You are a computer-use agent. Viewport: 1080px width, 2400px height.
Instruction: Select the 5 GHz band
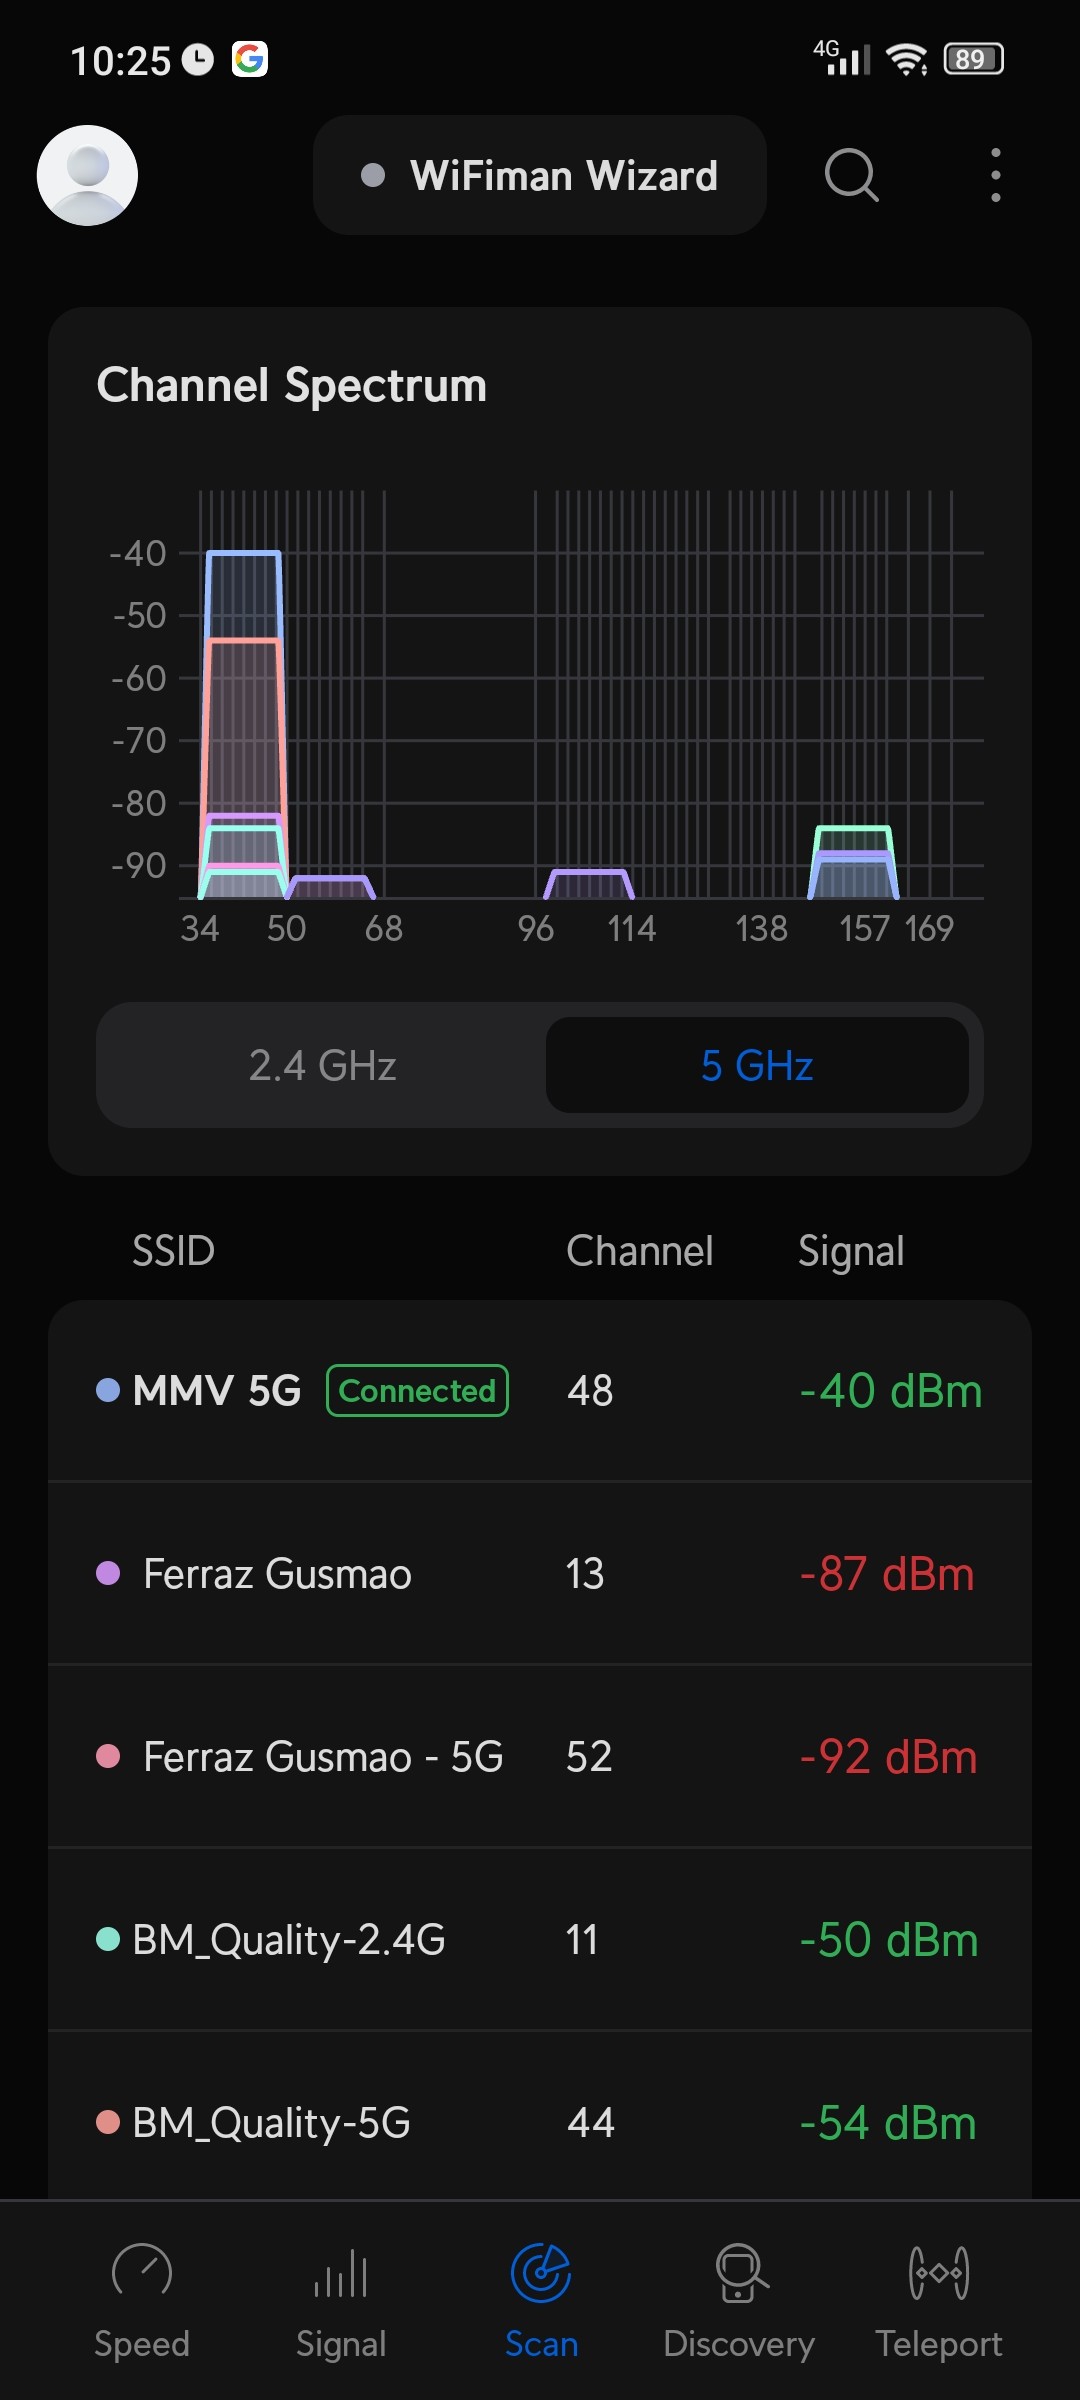click(757, 1065)
